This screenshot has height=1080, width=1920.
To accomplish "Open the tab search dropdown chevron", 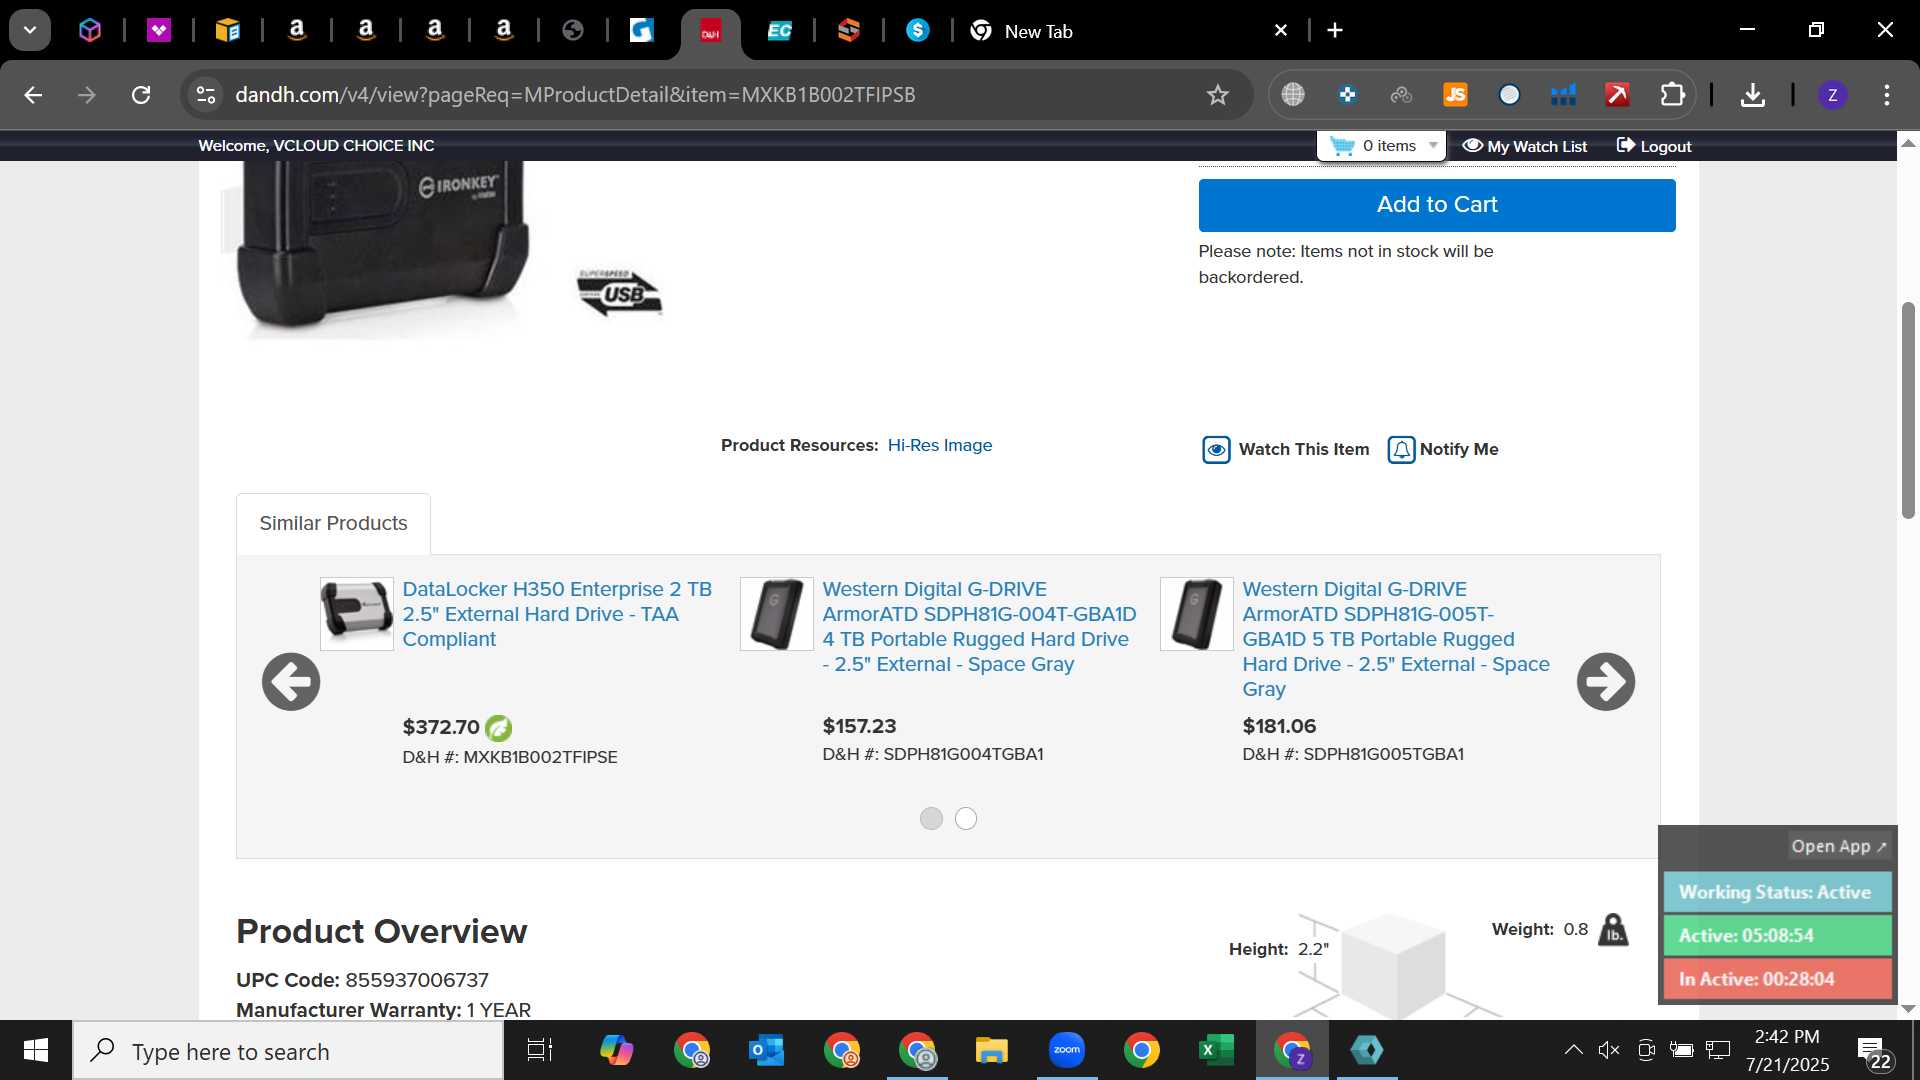I will (x=30, y=30).
